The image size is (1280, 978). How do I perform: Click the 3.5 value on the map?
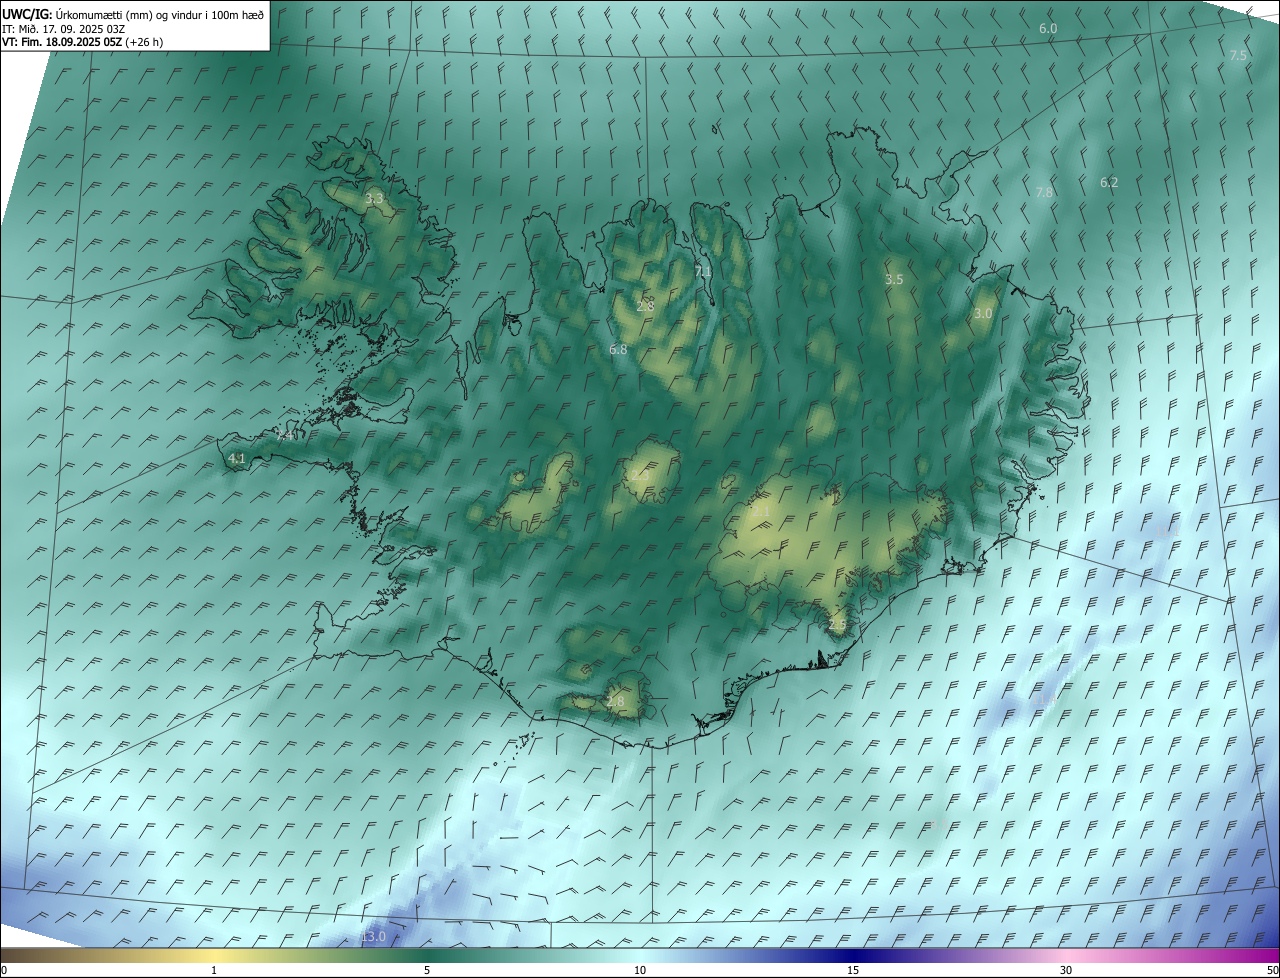coord(894,280)
